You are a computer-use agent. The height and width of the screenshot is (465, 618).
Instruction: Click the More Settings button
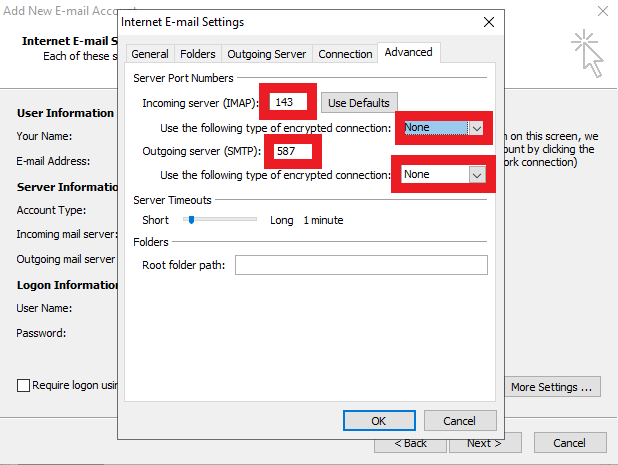click(x=553, y=387)
